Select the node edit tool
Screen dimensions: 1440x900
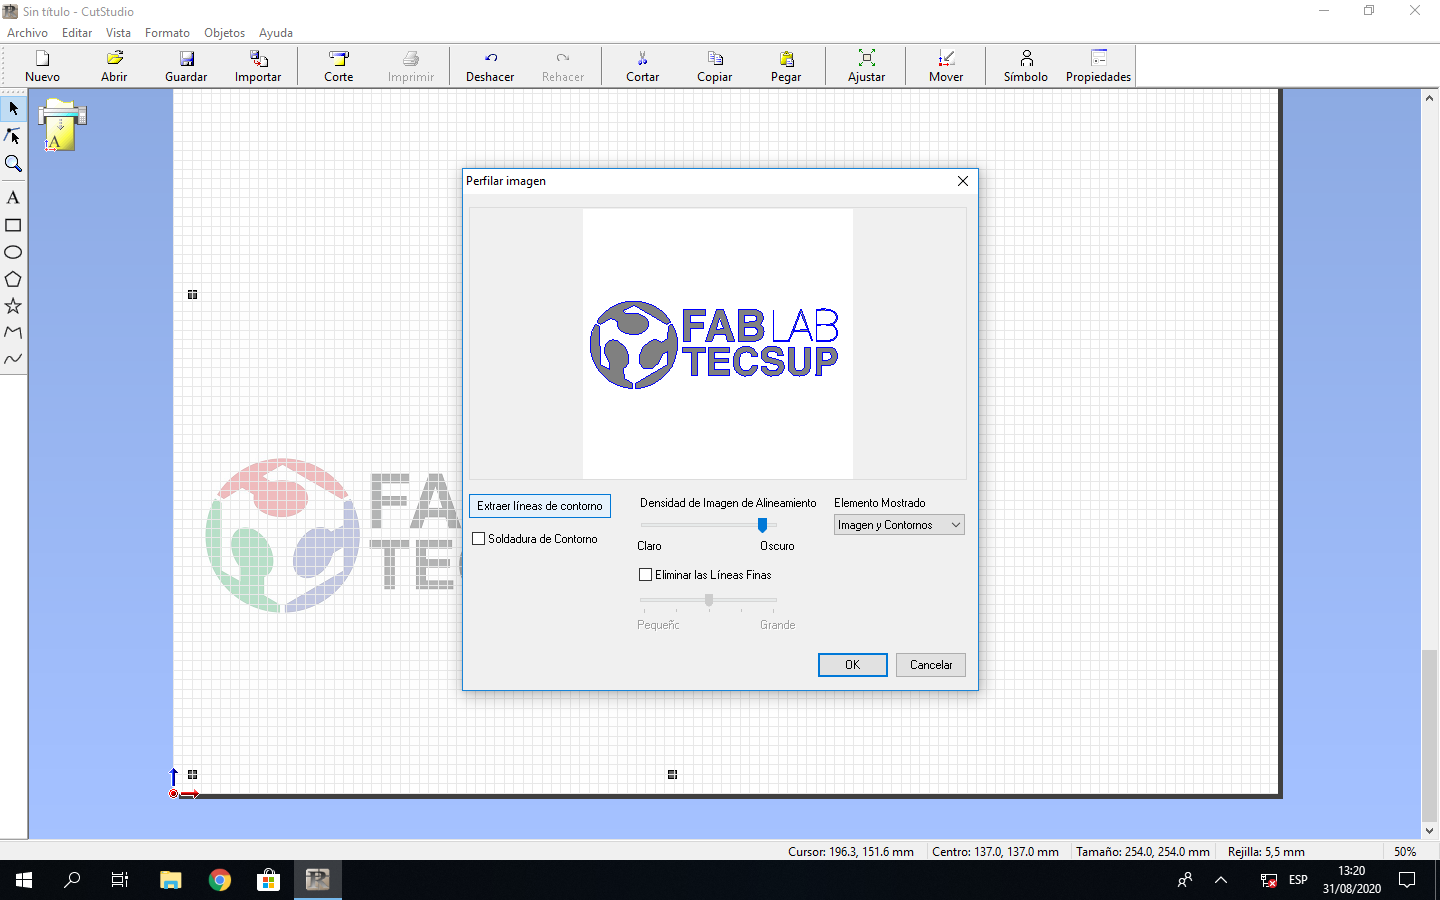13,136
